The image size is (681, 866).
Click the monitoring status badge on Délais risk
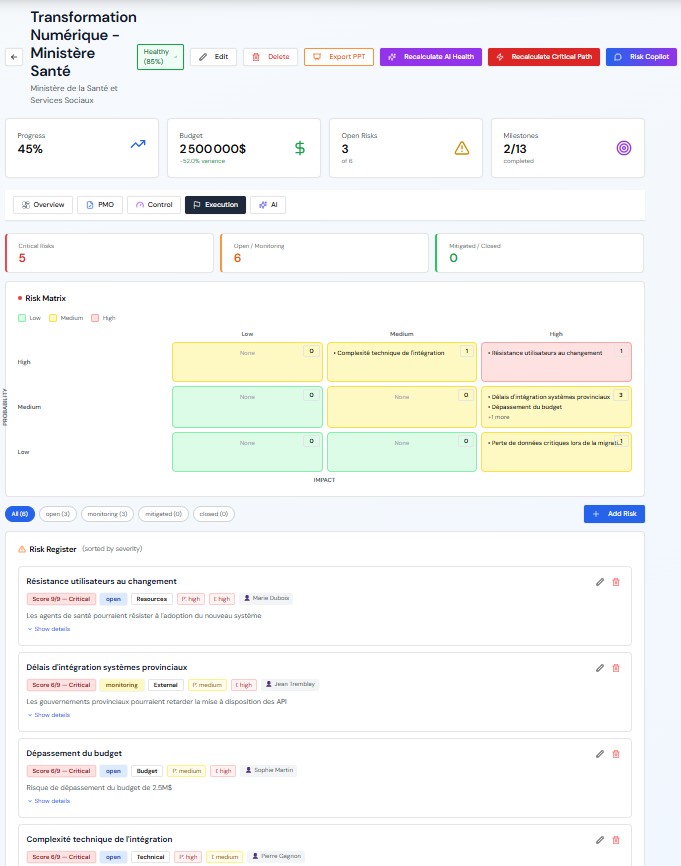click(x=122, y=685)
